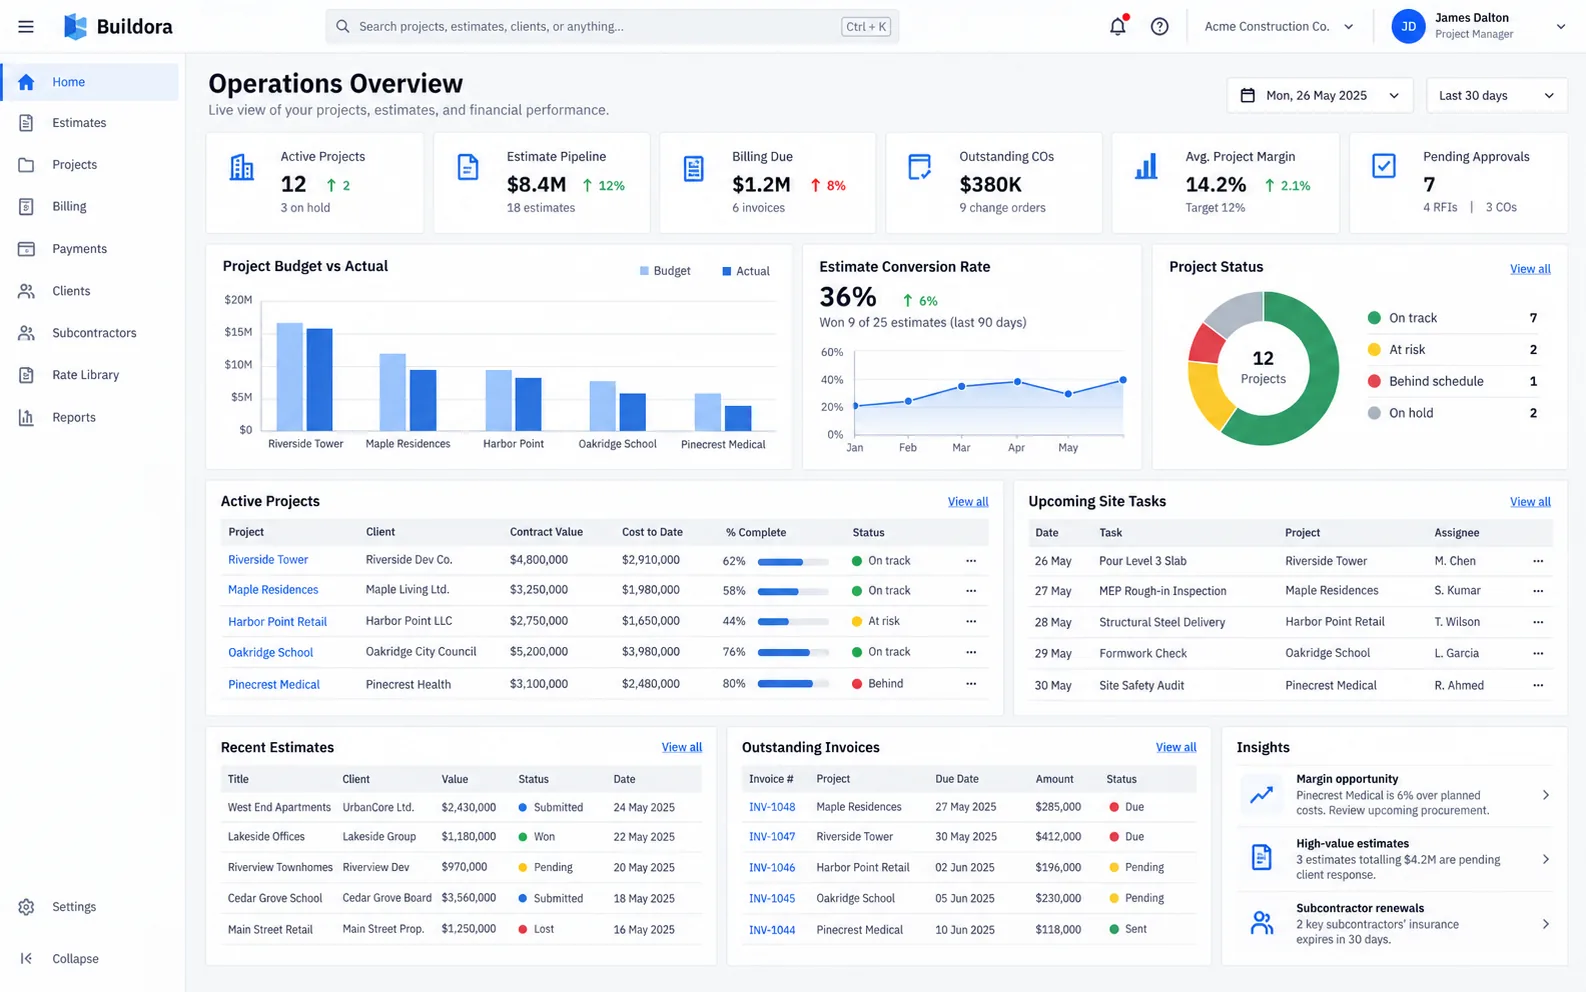Viewport: 1586px width, 992px height.
Task: Click the Billing Due invoice icon
Action: point(694,168)
